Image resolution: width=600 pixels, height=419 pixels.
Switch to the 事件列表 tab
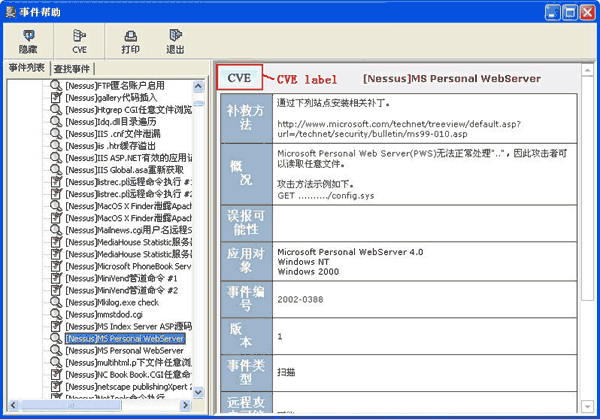click(x=26, y=68)
